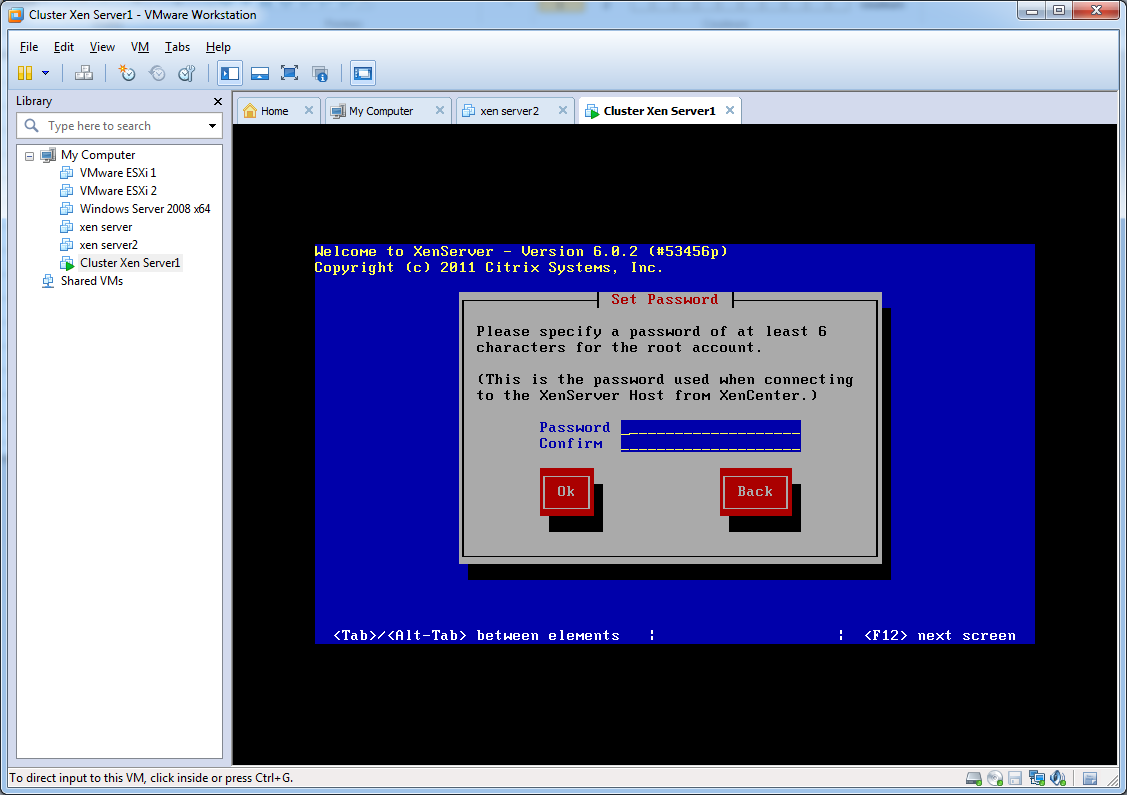Screen dimensions: 1127x795
Task: Switch to the xen server2 tab
Action: point(509,111)
